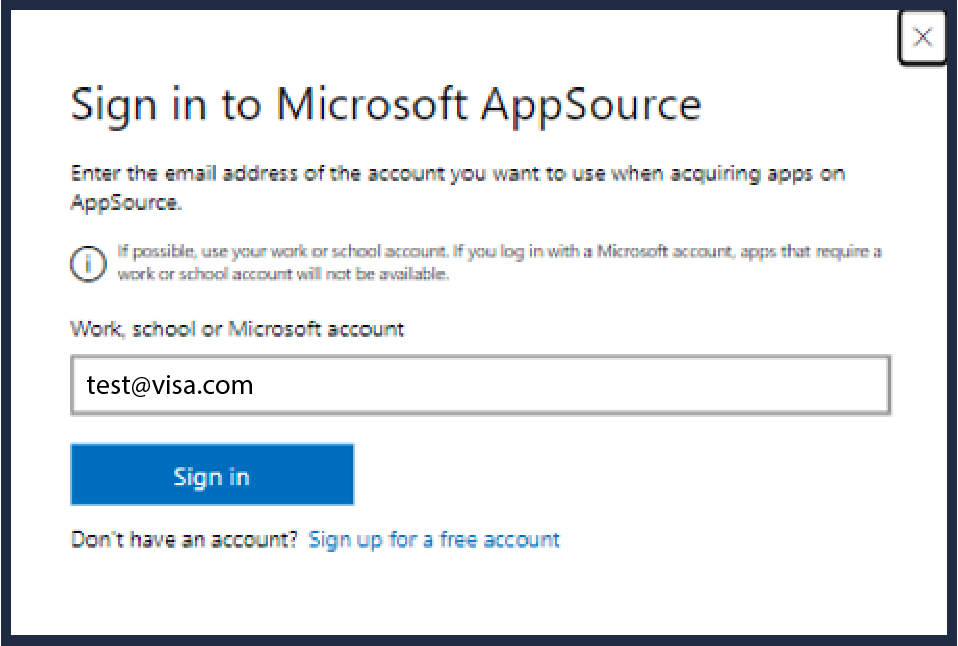Open the Sign up for a free account link
This screenshot has height=646, width=958.
pos(434,540)
